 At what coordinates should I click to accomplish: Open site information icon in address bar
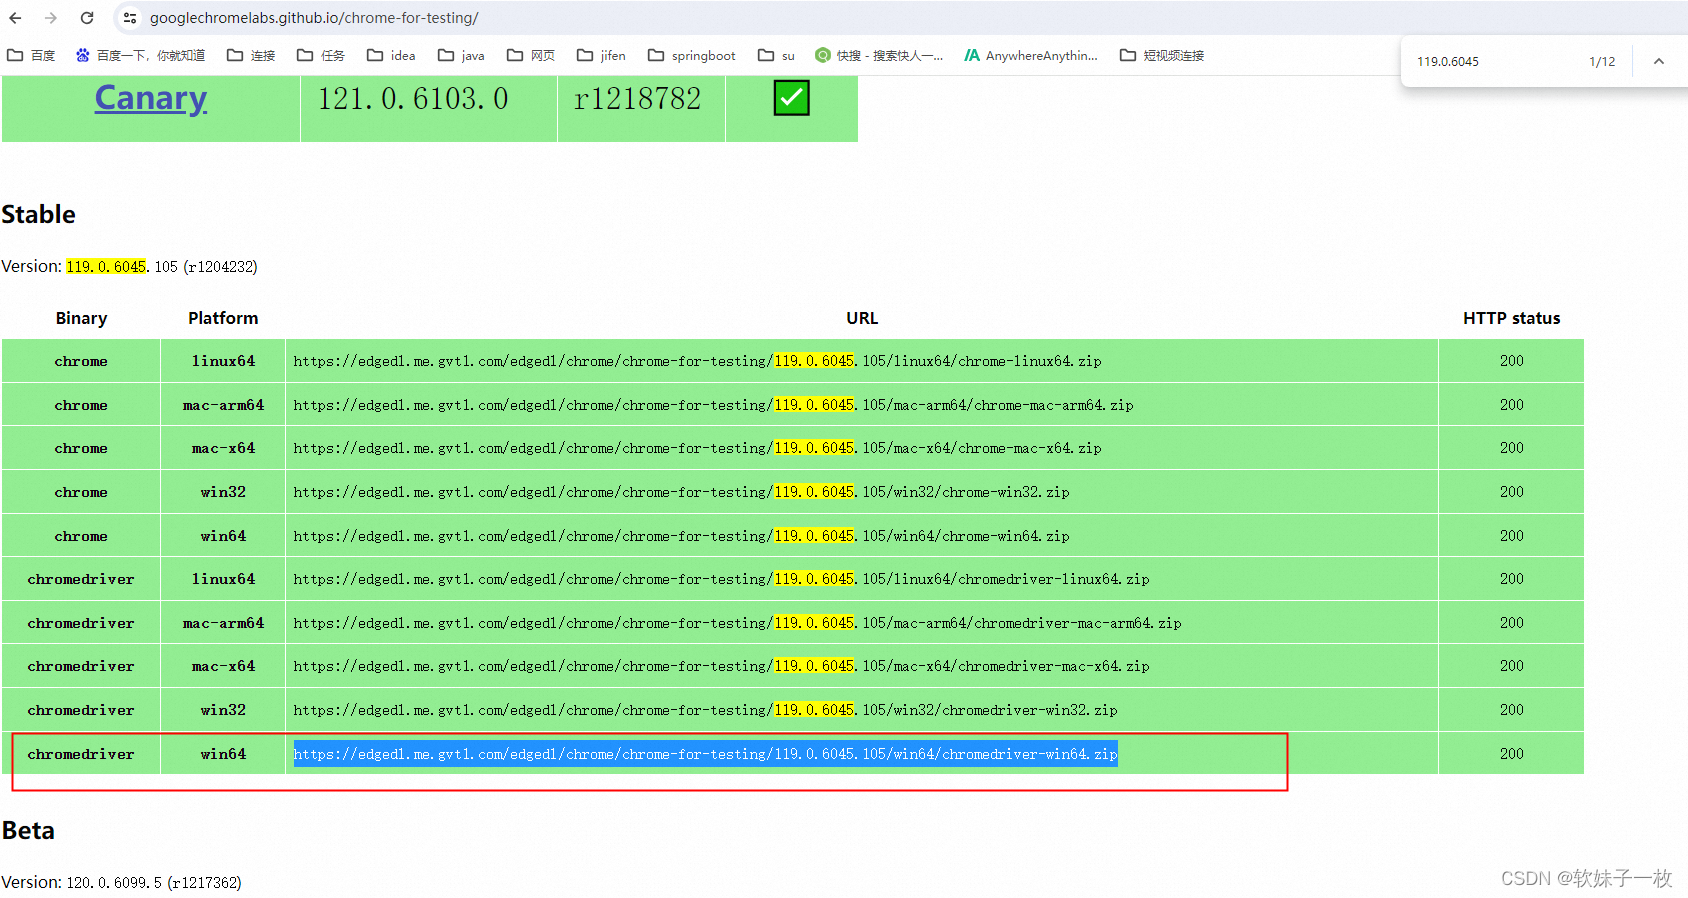tap(130, 18)
